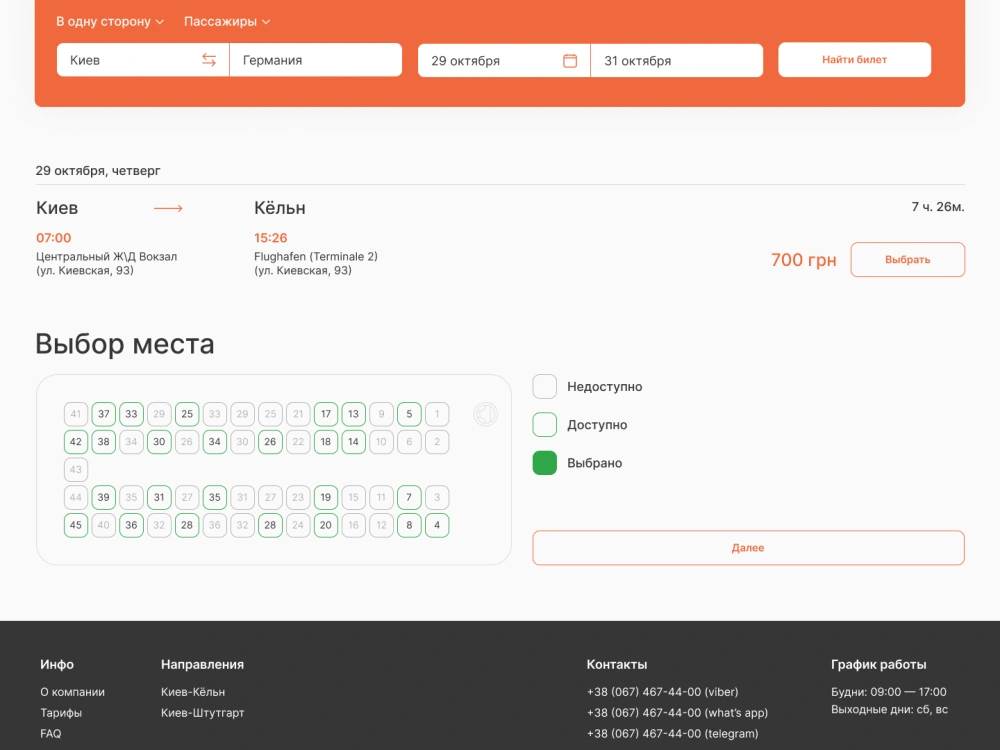Pick available seat 20

pos(326,526)
